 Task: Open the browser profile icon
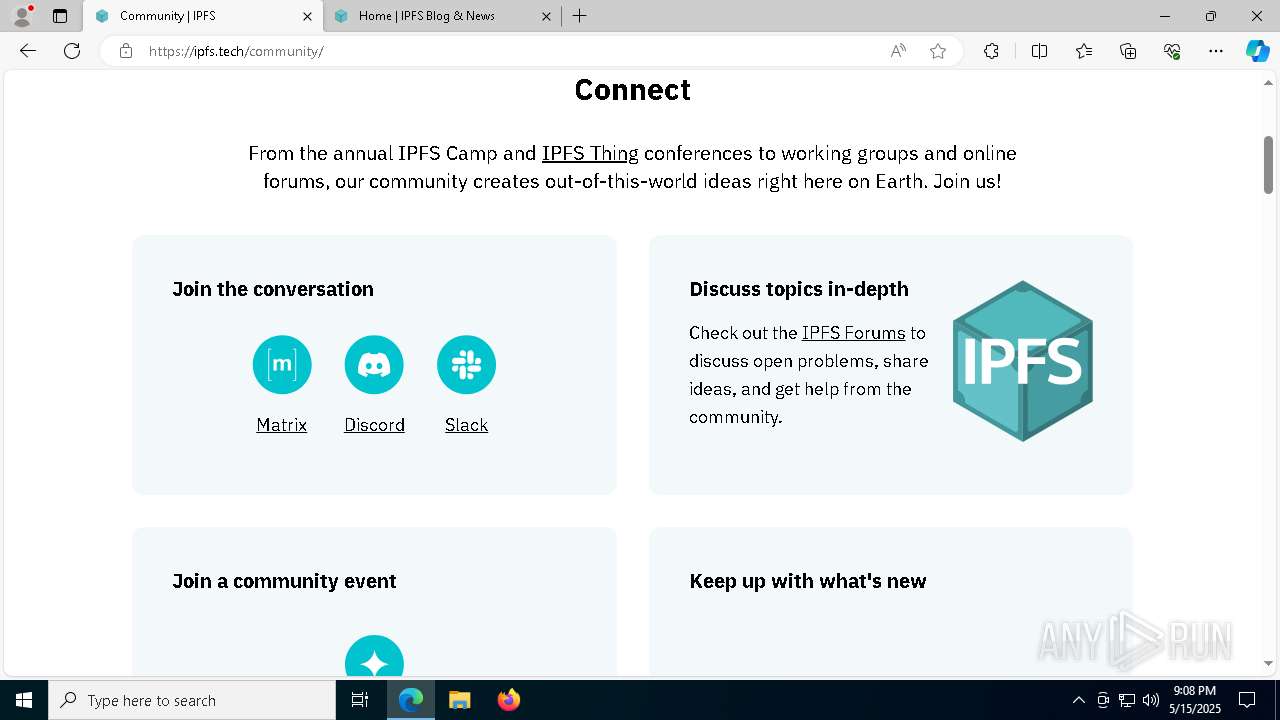pos(22,16)
